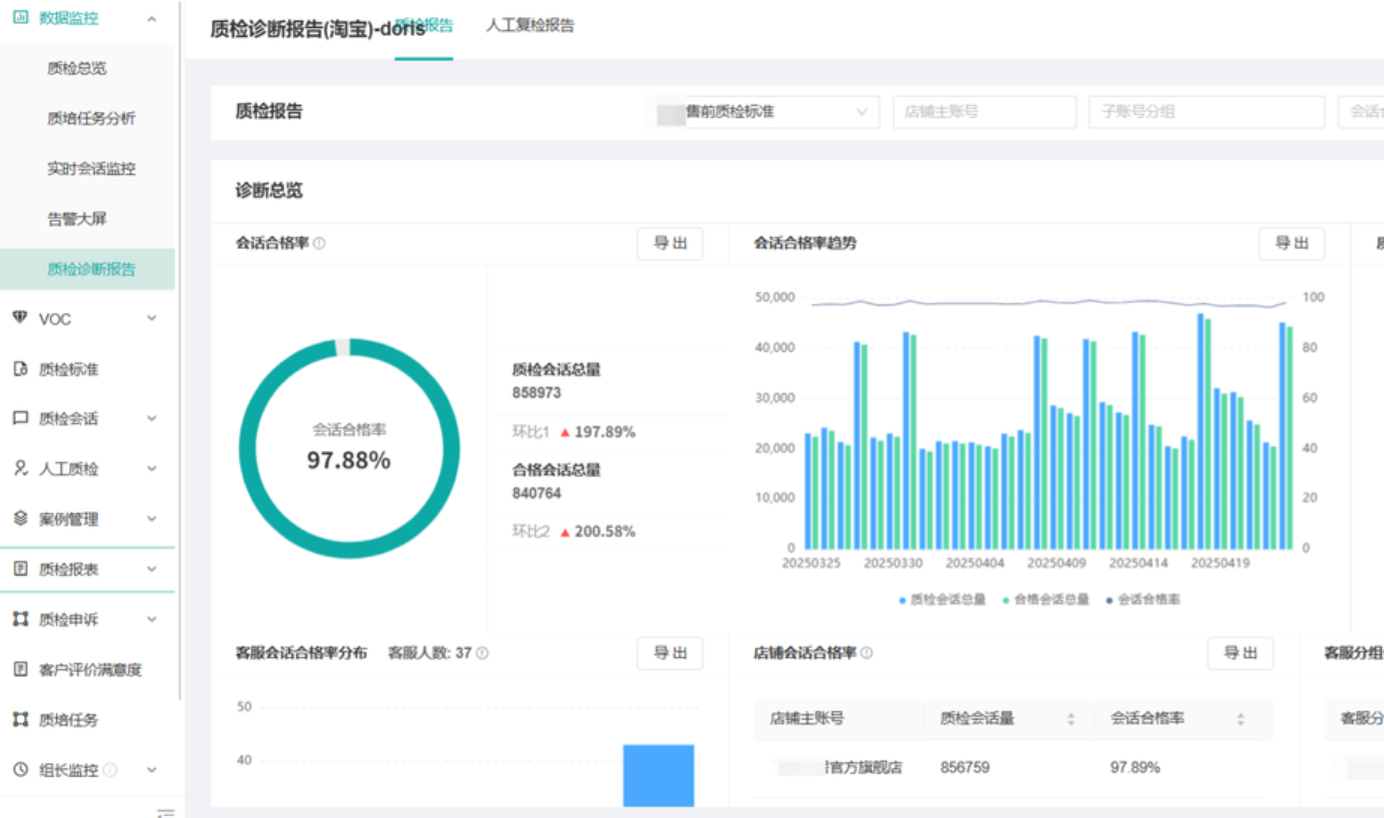Click the 店铺主账号 input field
1384x818 pixels.
click(984, 112)
